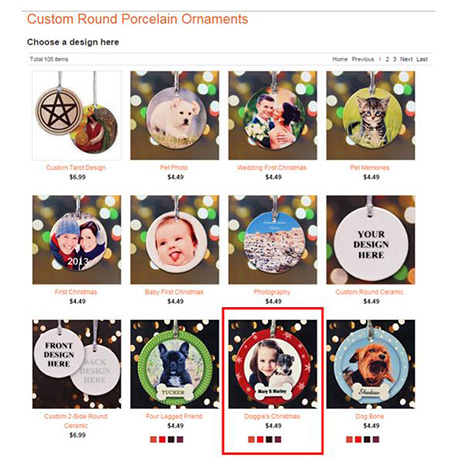The height and width of the screenshot is (476, 450).
Task: Open the Dog Bone ornament thumbnail
Action: 371,364
